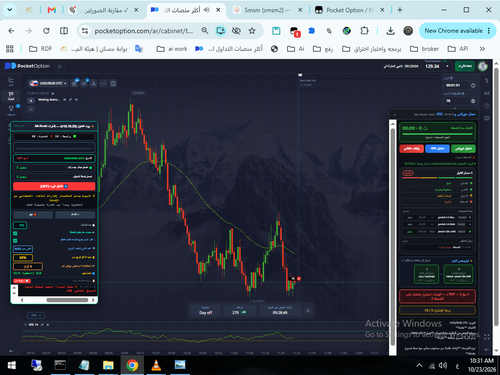Open the account balance 129.34 dropdown
Viewport: 500px width, 375px height.
click(x=437, y=66)
